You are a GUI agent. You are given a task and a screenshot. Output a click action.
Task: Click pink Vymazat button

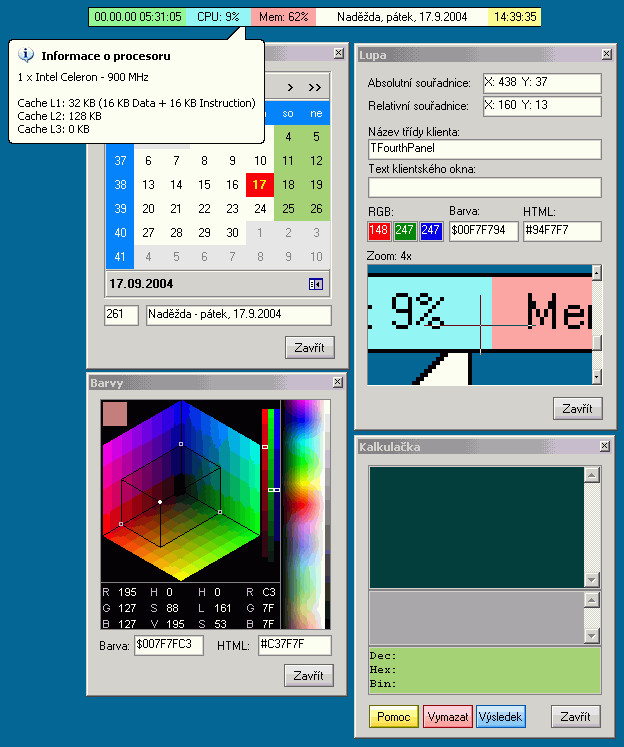click(448, 717)
